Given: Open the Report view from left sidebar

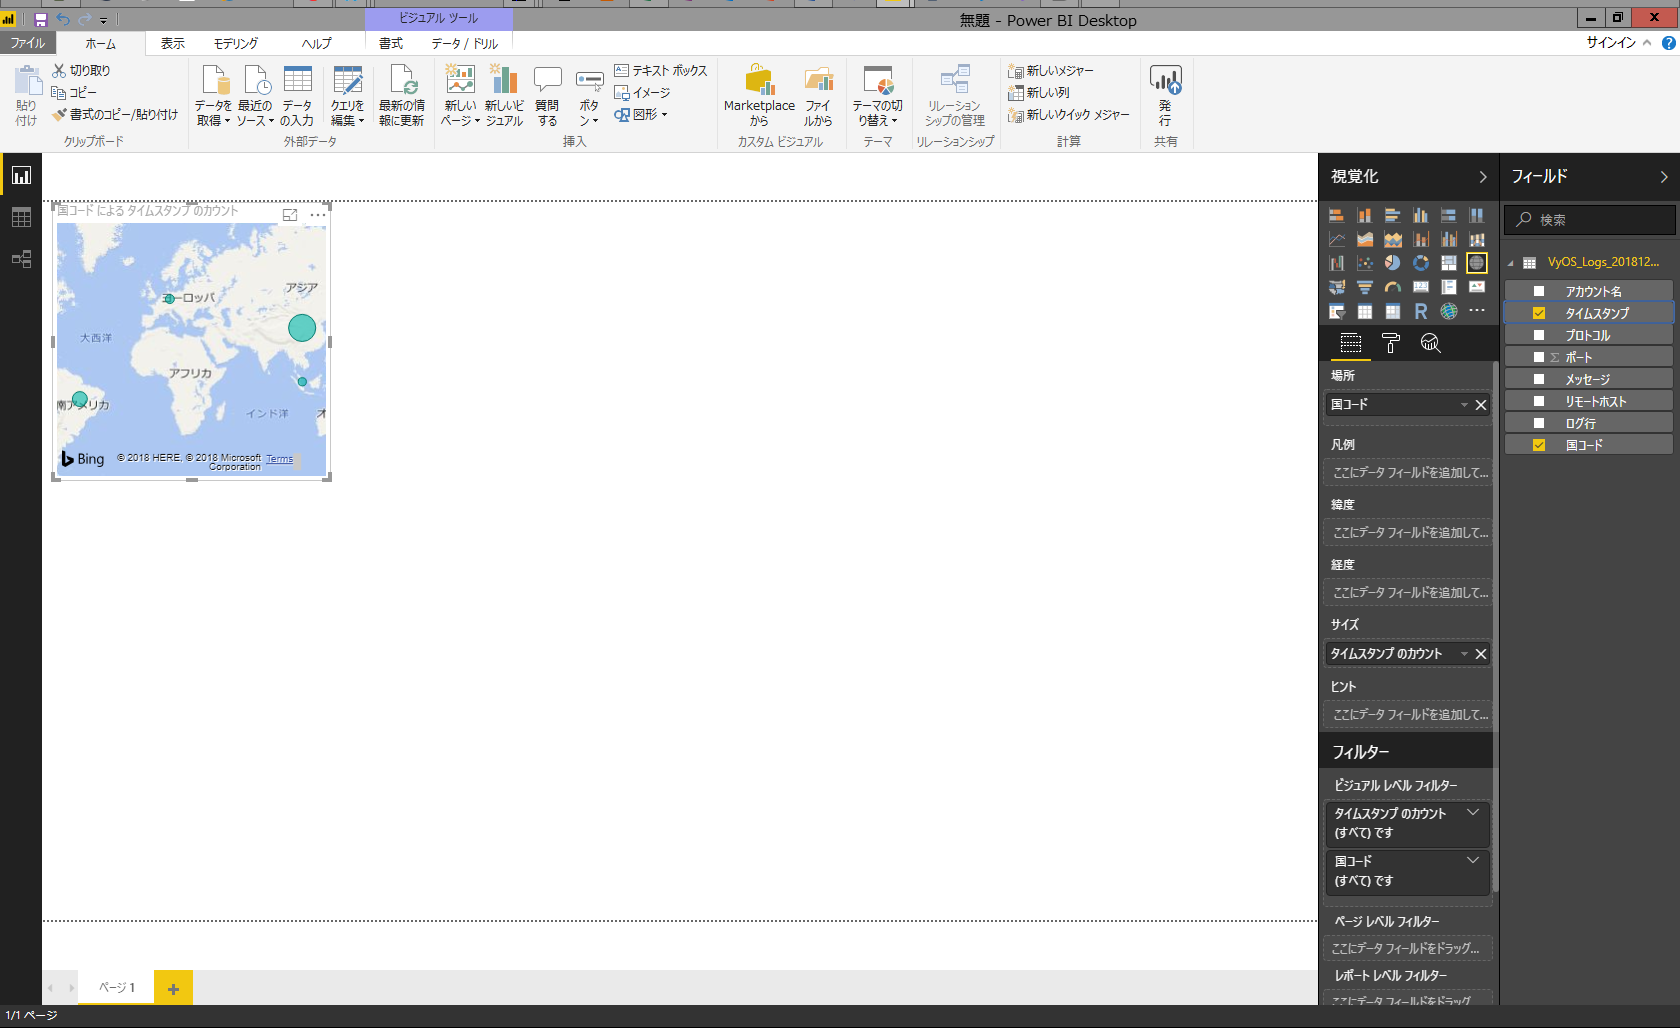Looking at the screenshot, I should tap(21, 176).
